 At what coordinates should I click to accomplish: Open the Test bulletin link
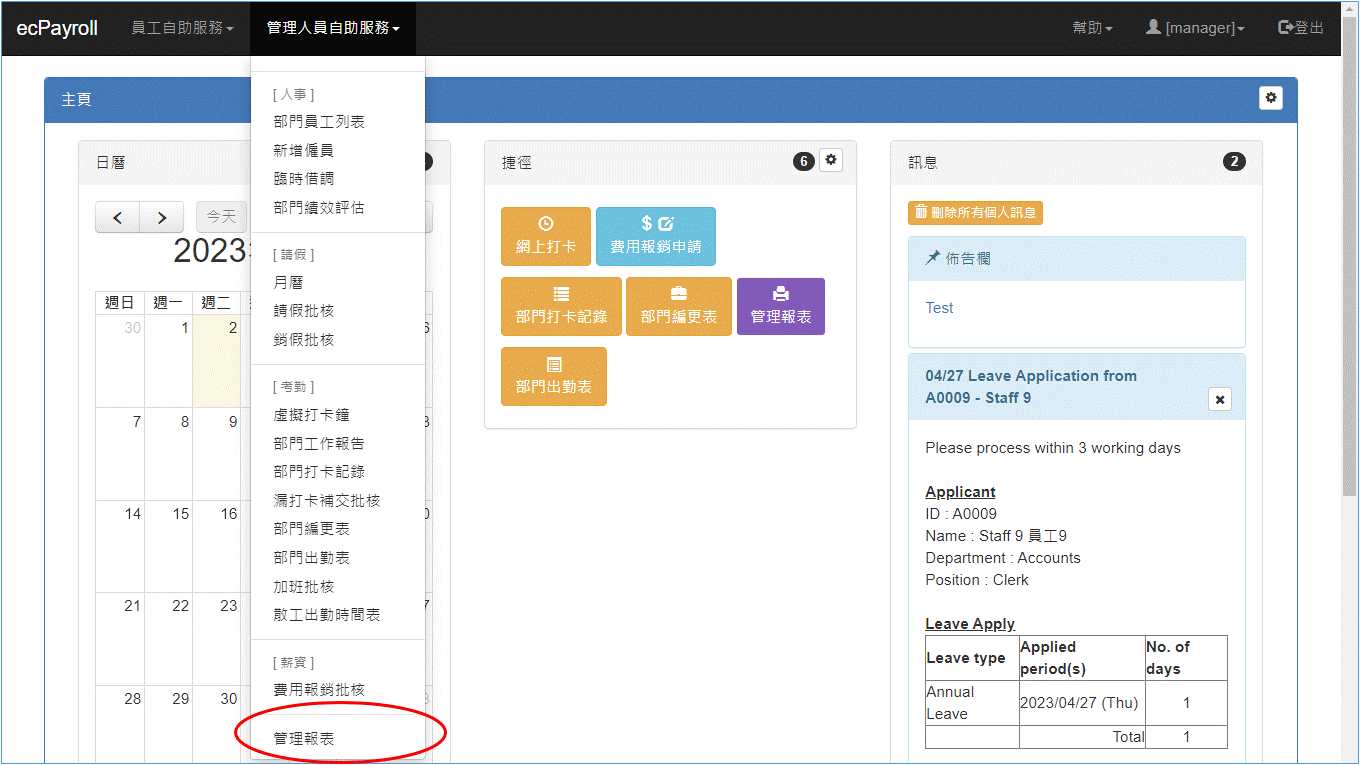(939, 308)
